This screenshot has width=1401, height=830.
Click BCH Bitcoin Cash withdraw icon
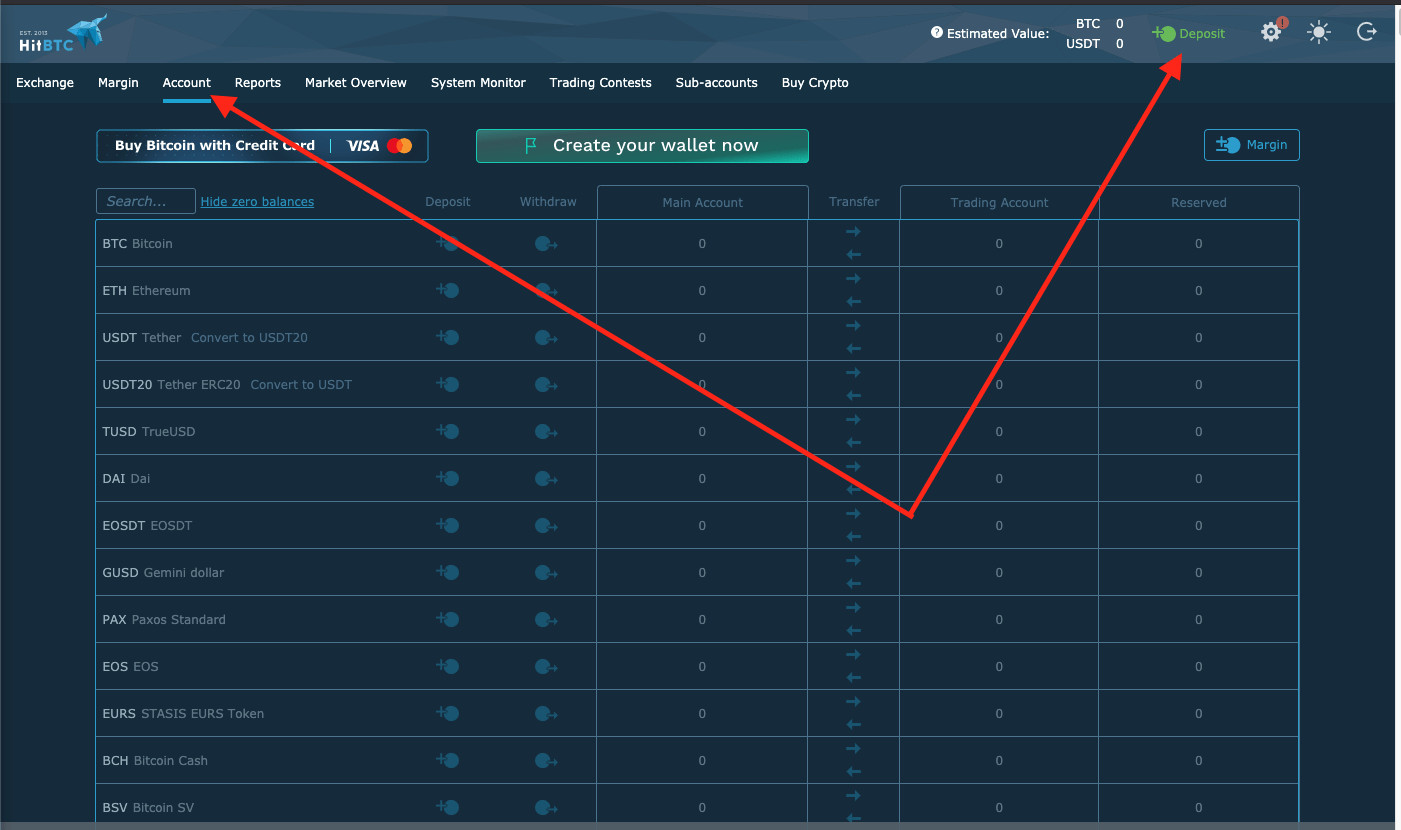[x=546, y=760]
